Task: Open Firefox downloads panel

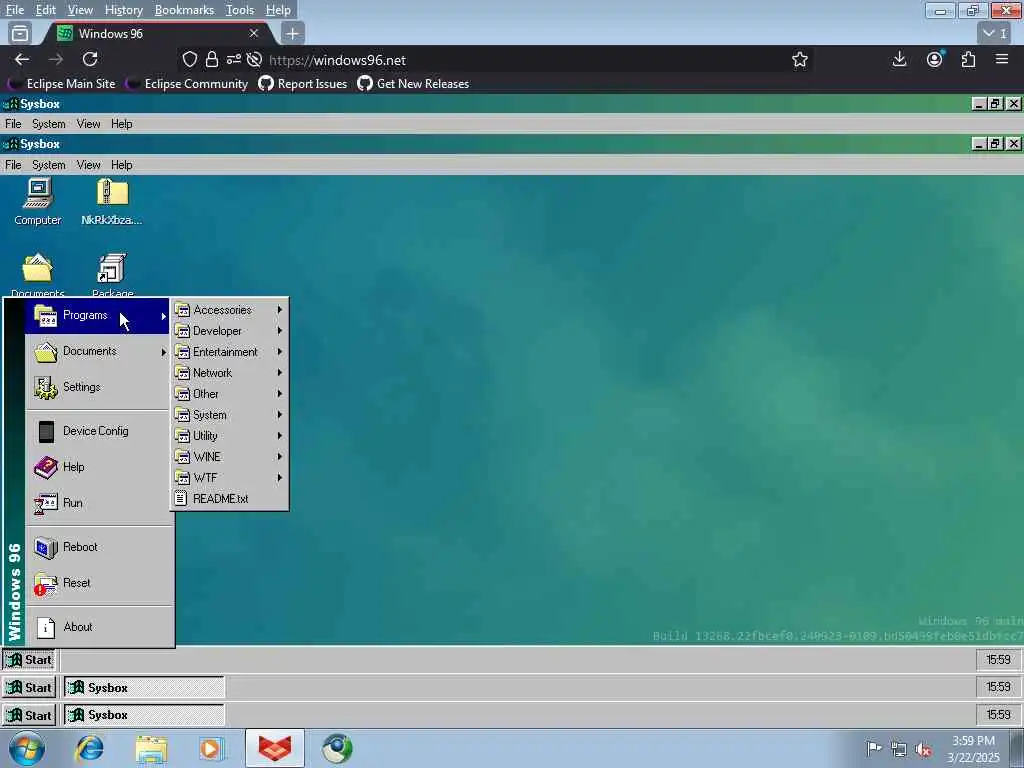Action: [x=899, y=59]
